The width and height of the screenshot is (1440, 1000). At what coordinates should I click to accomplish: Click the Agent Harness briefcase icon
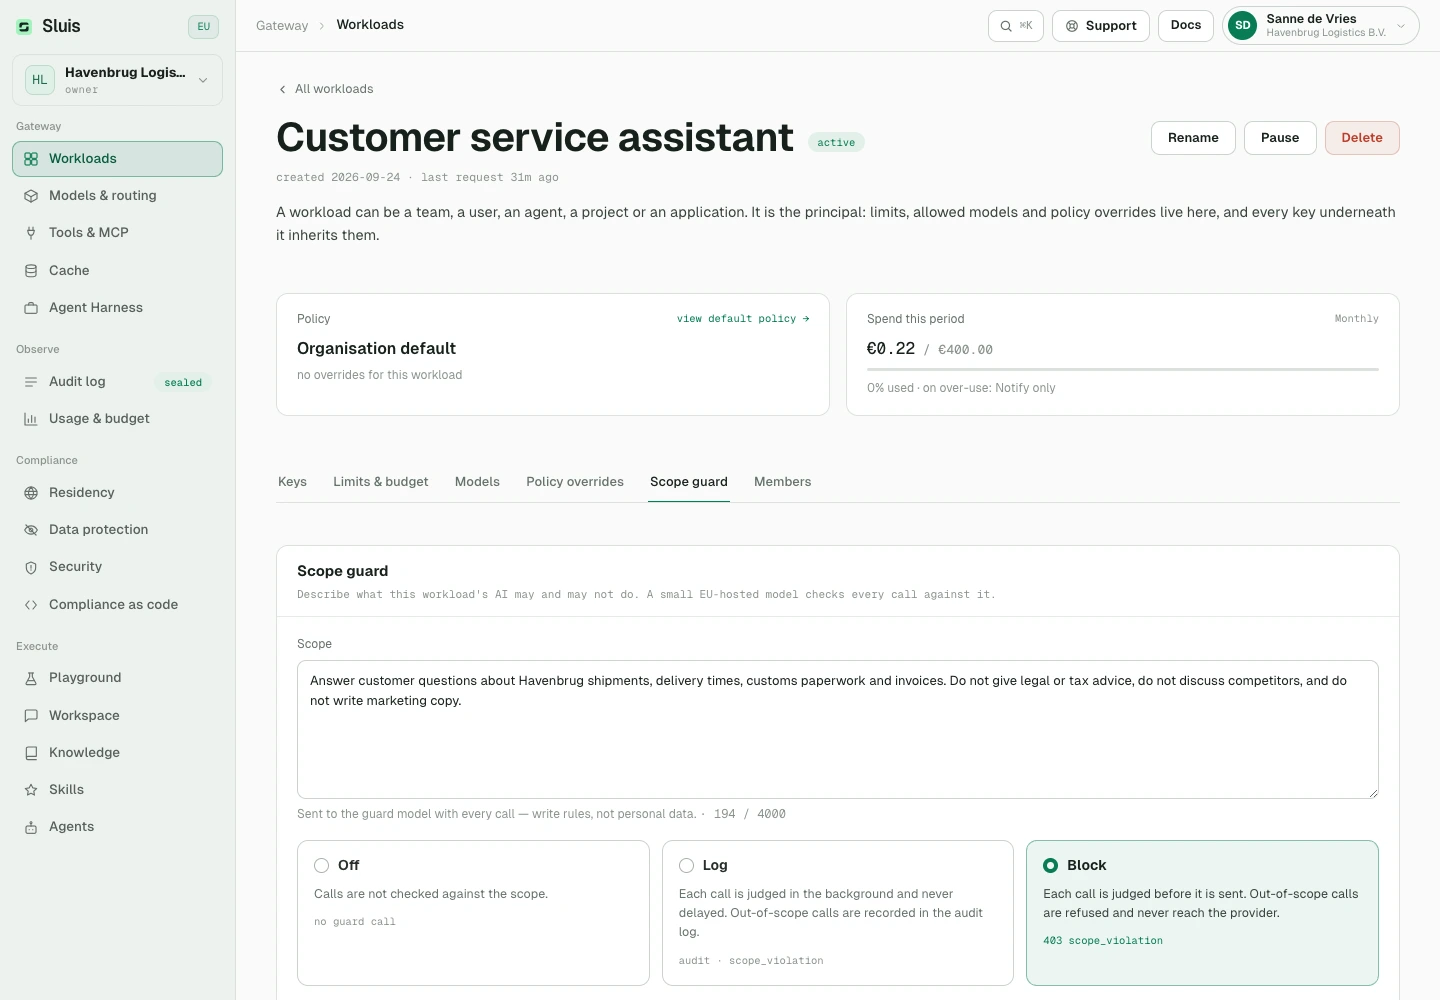(x=31, y=308)
